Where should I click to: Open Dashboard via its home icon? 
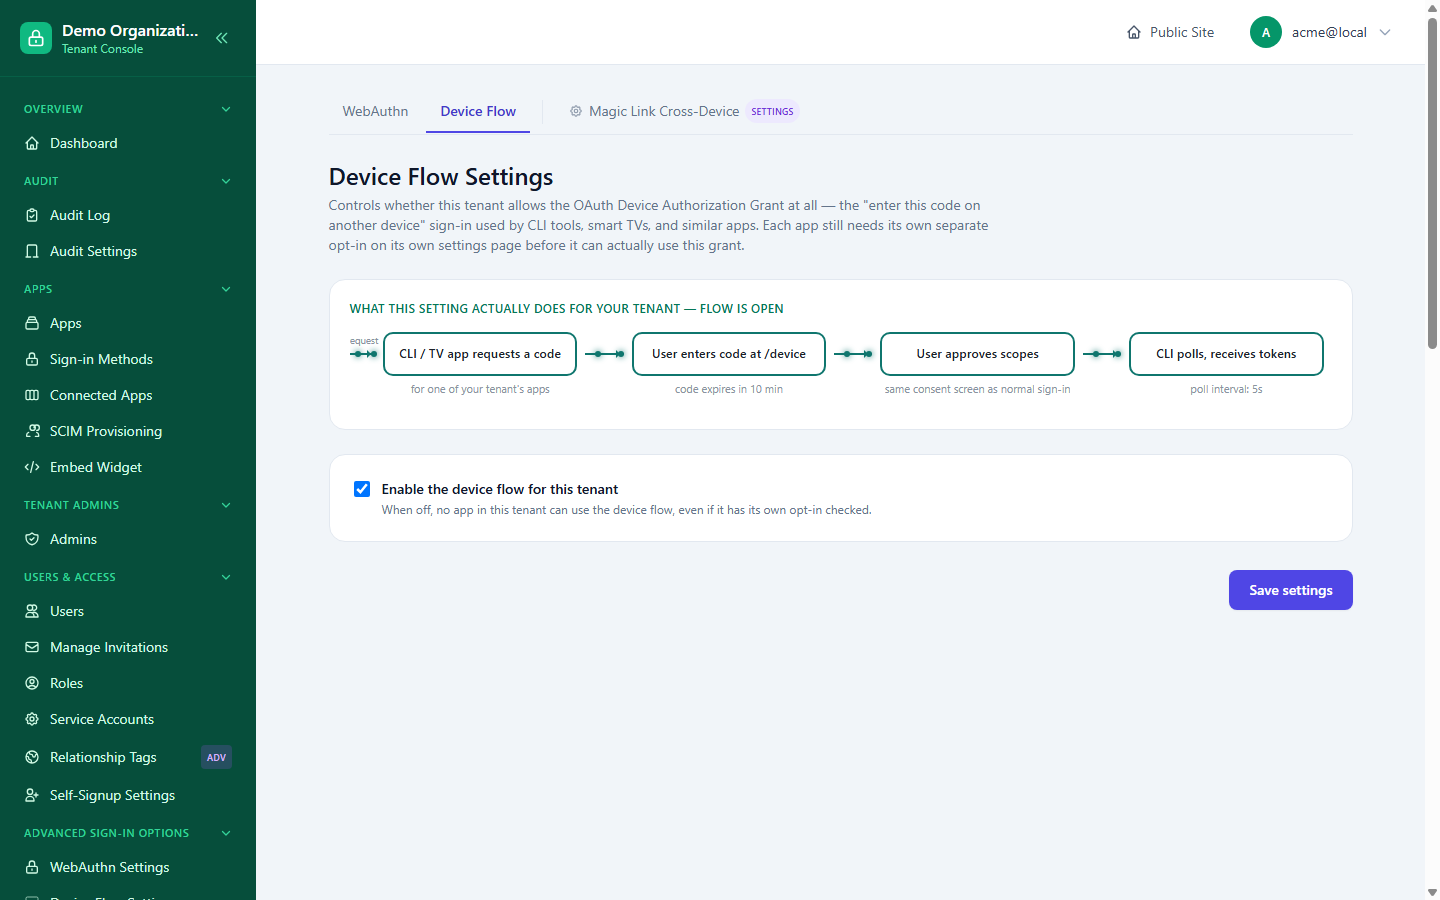coord(32,143)
